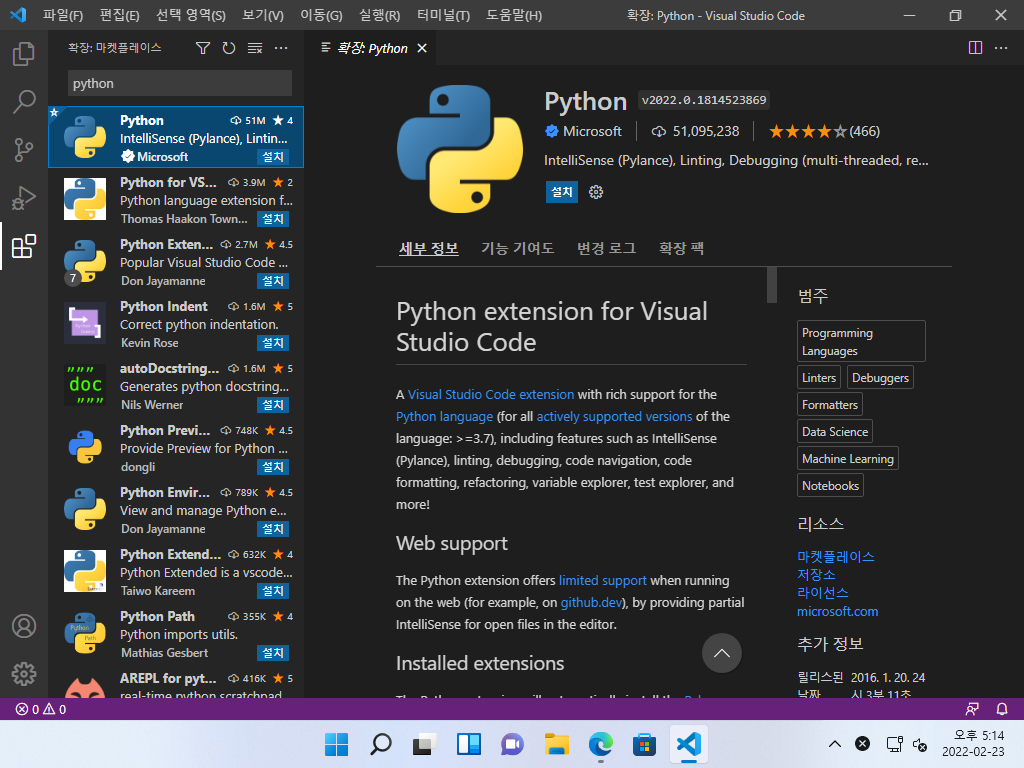Open the limited support link
Viewport: 1024px width, 768px height.
602,581
